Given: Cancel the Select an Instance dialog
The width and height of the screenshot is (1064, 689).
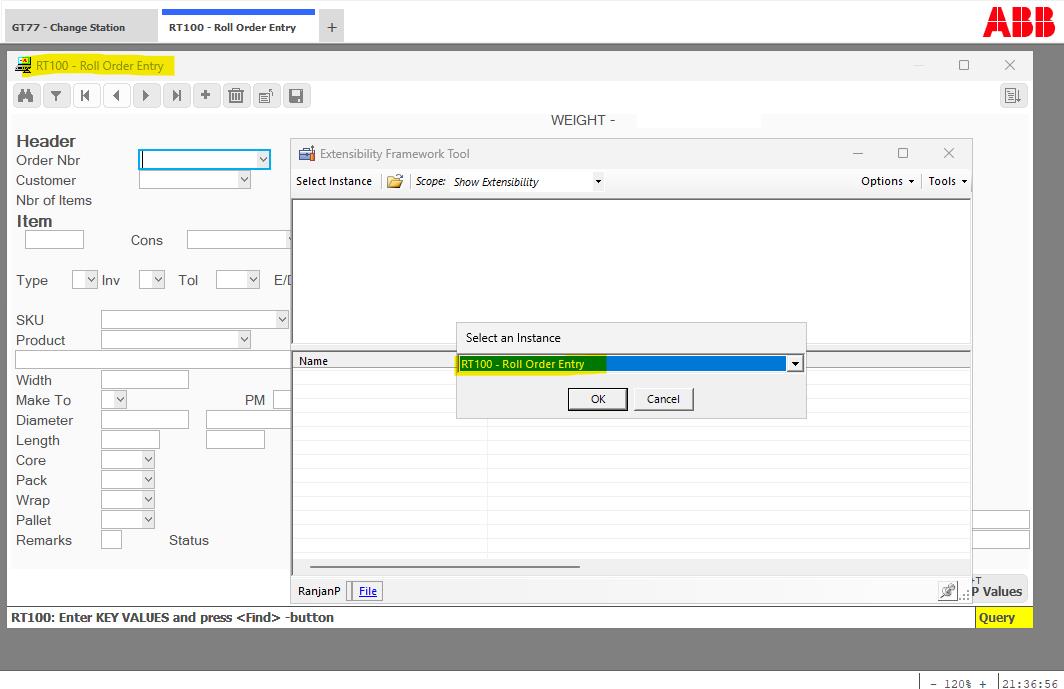Looking at the screenshot, I should click(663, 398).
